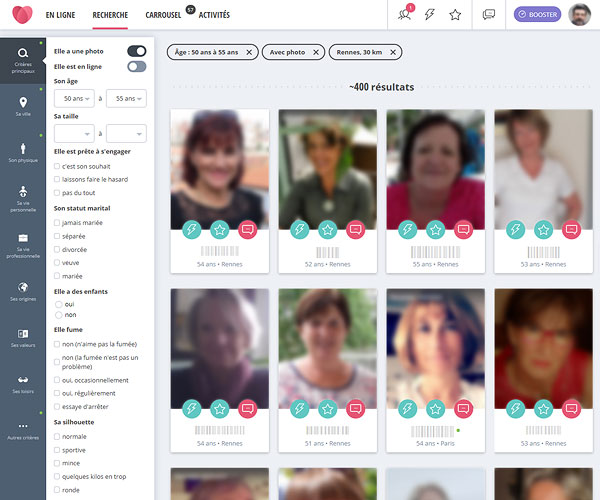
Task: Select Critères principaux sidebar icon
Action: (23, 60)
